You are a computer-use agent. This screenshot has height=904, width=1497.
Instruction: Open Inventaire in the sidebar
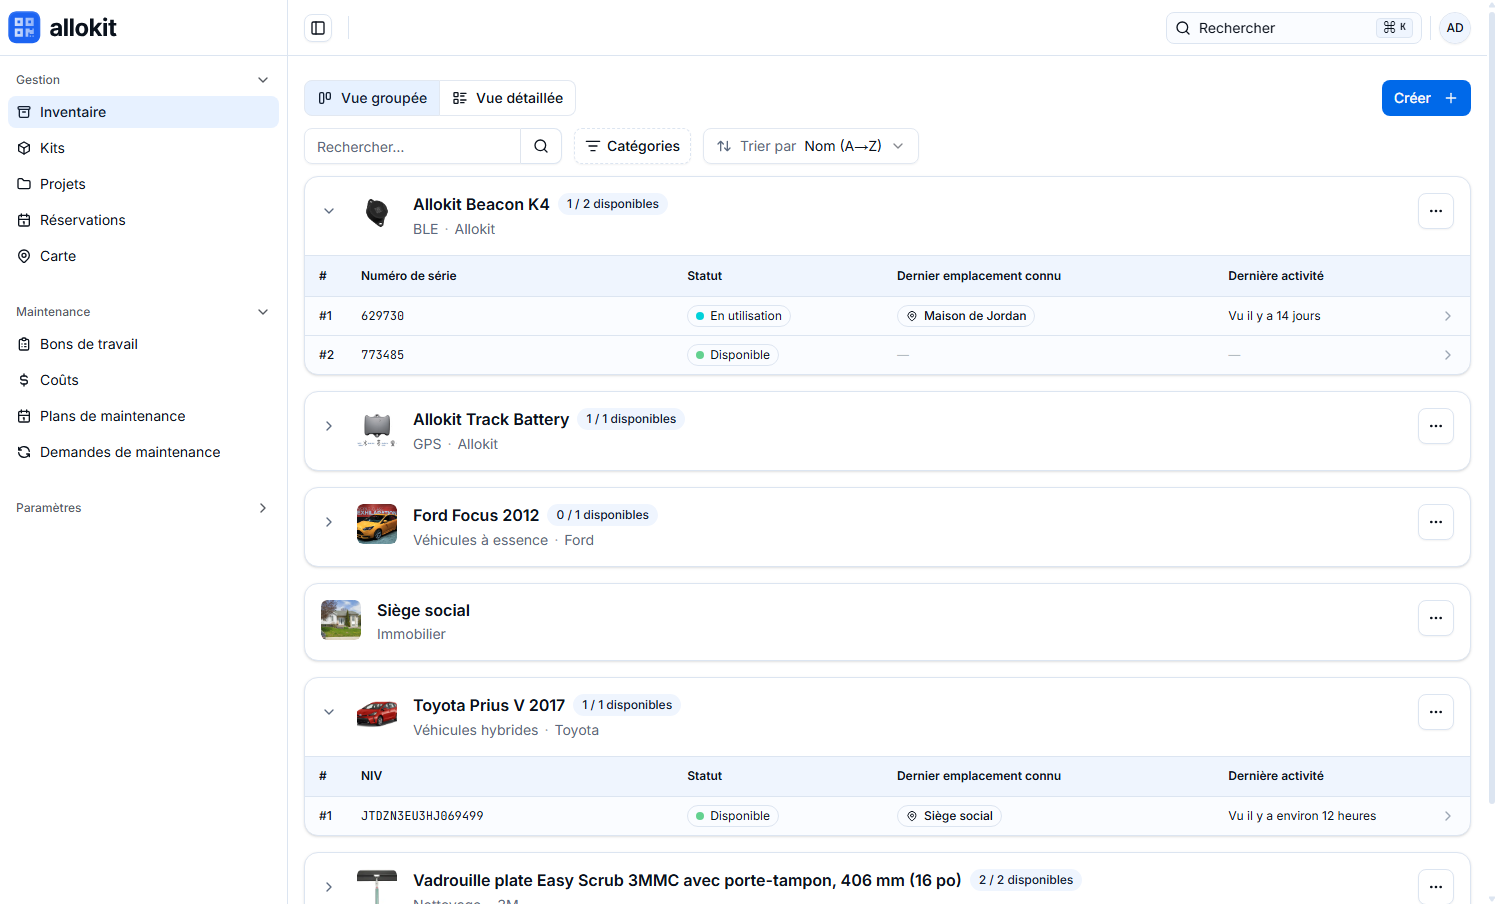(143, 112)
